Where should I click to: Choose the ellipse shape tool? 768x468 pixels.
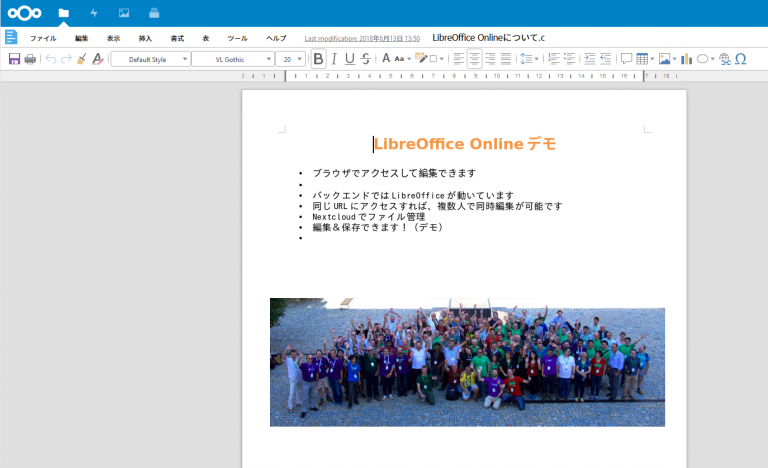[702, 59]
